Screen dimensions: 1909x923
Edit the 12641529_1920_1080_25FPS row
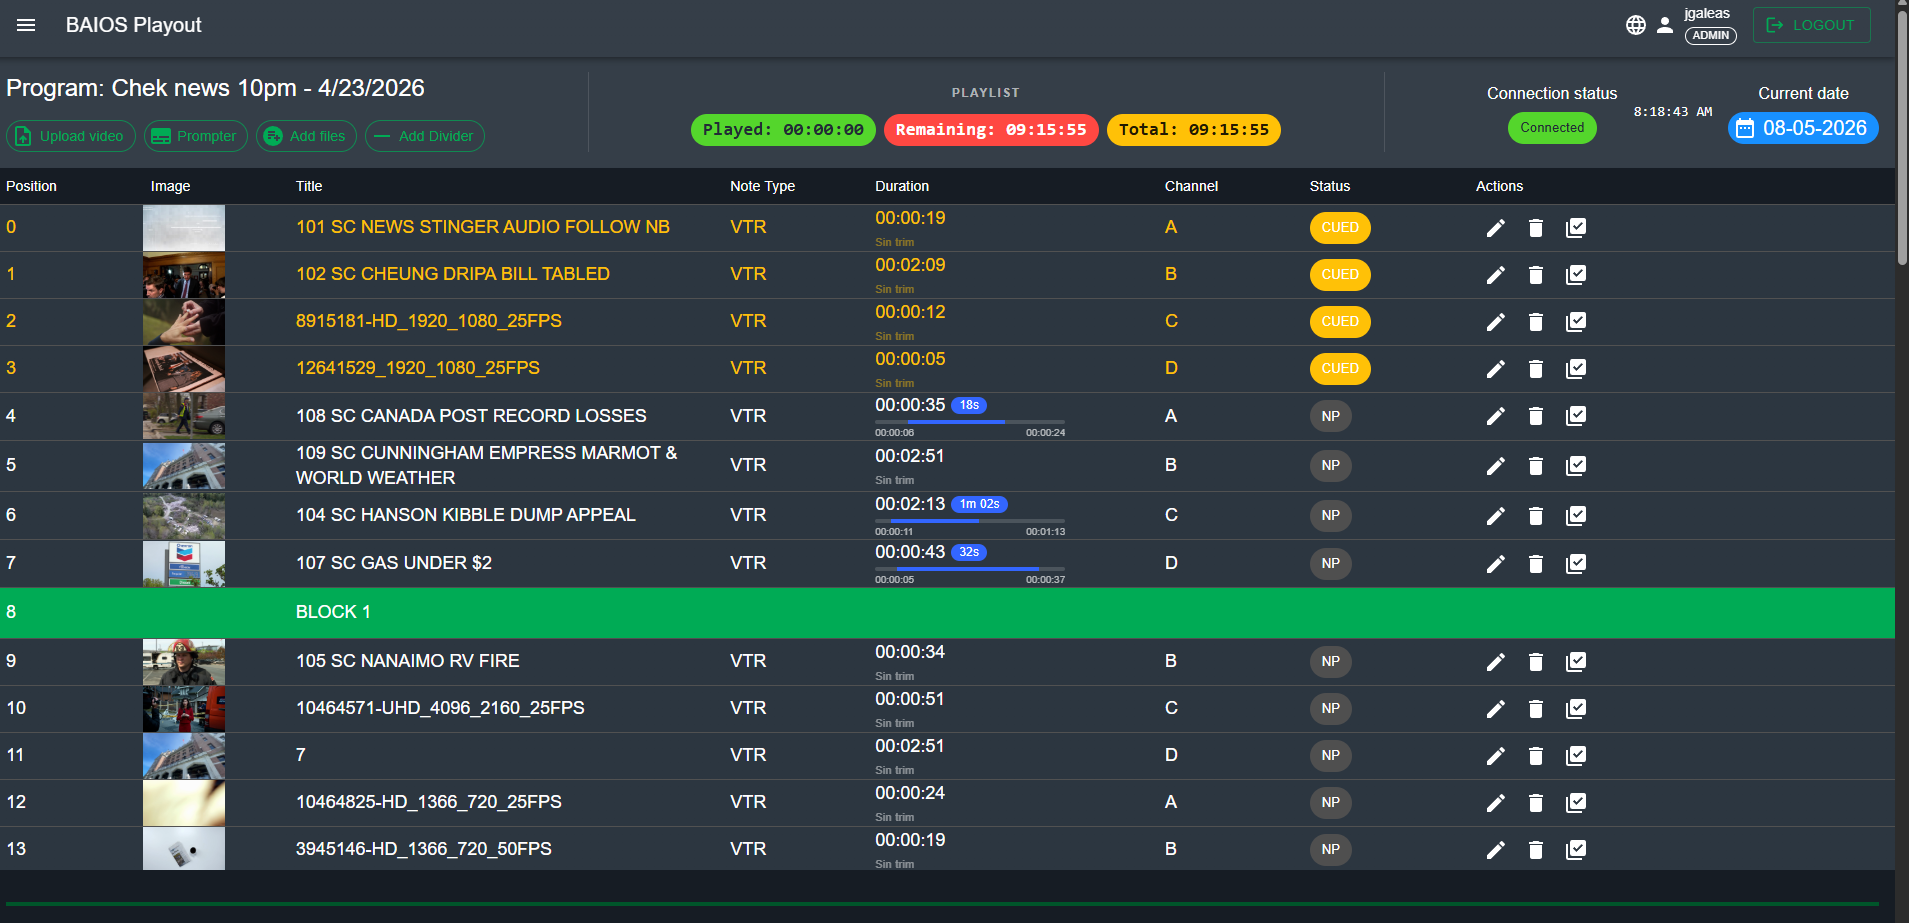point(1495,369)
